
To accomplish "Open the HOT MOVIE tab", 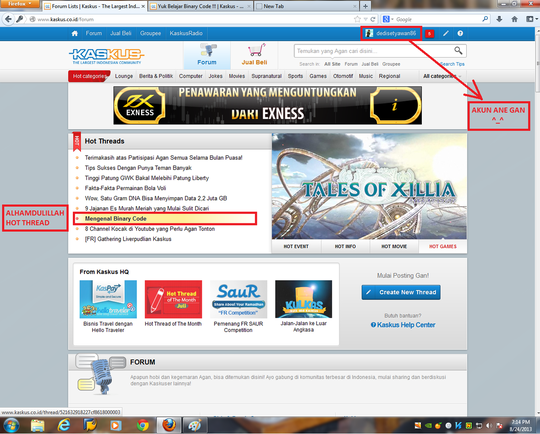I will [x=394, y=247].
